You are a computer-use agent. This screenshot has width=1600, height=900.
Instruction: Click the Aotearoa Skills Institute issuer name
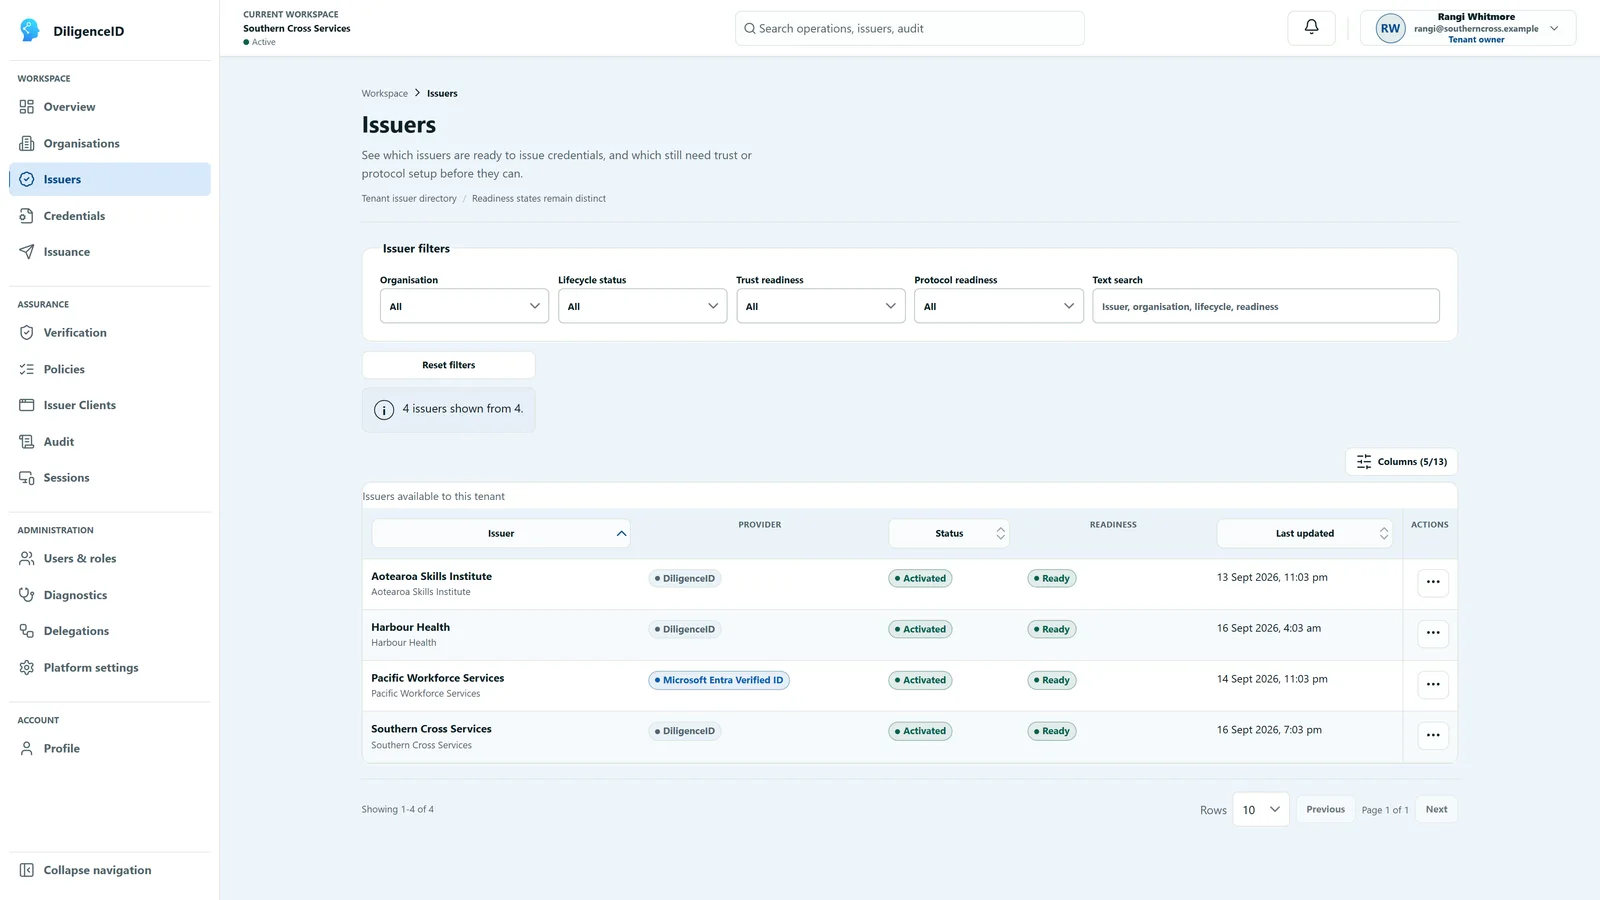(431, 576)
